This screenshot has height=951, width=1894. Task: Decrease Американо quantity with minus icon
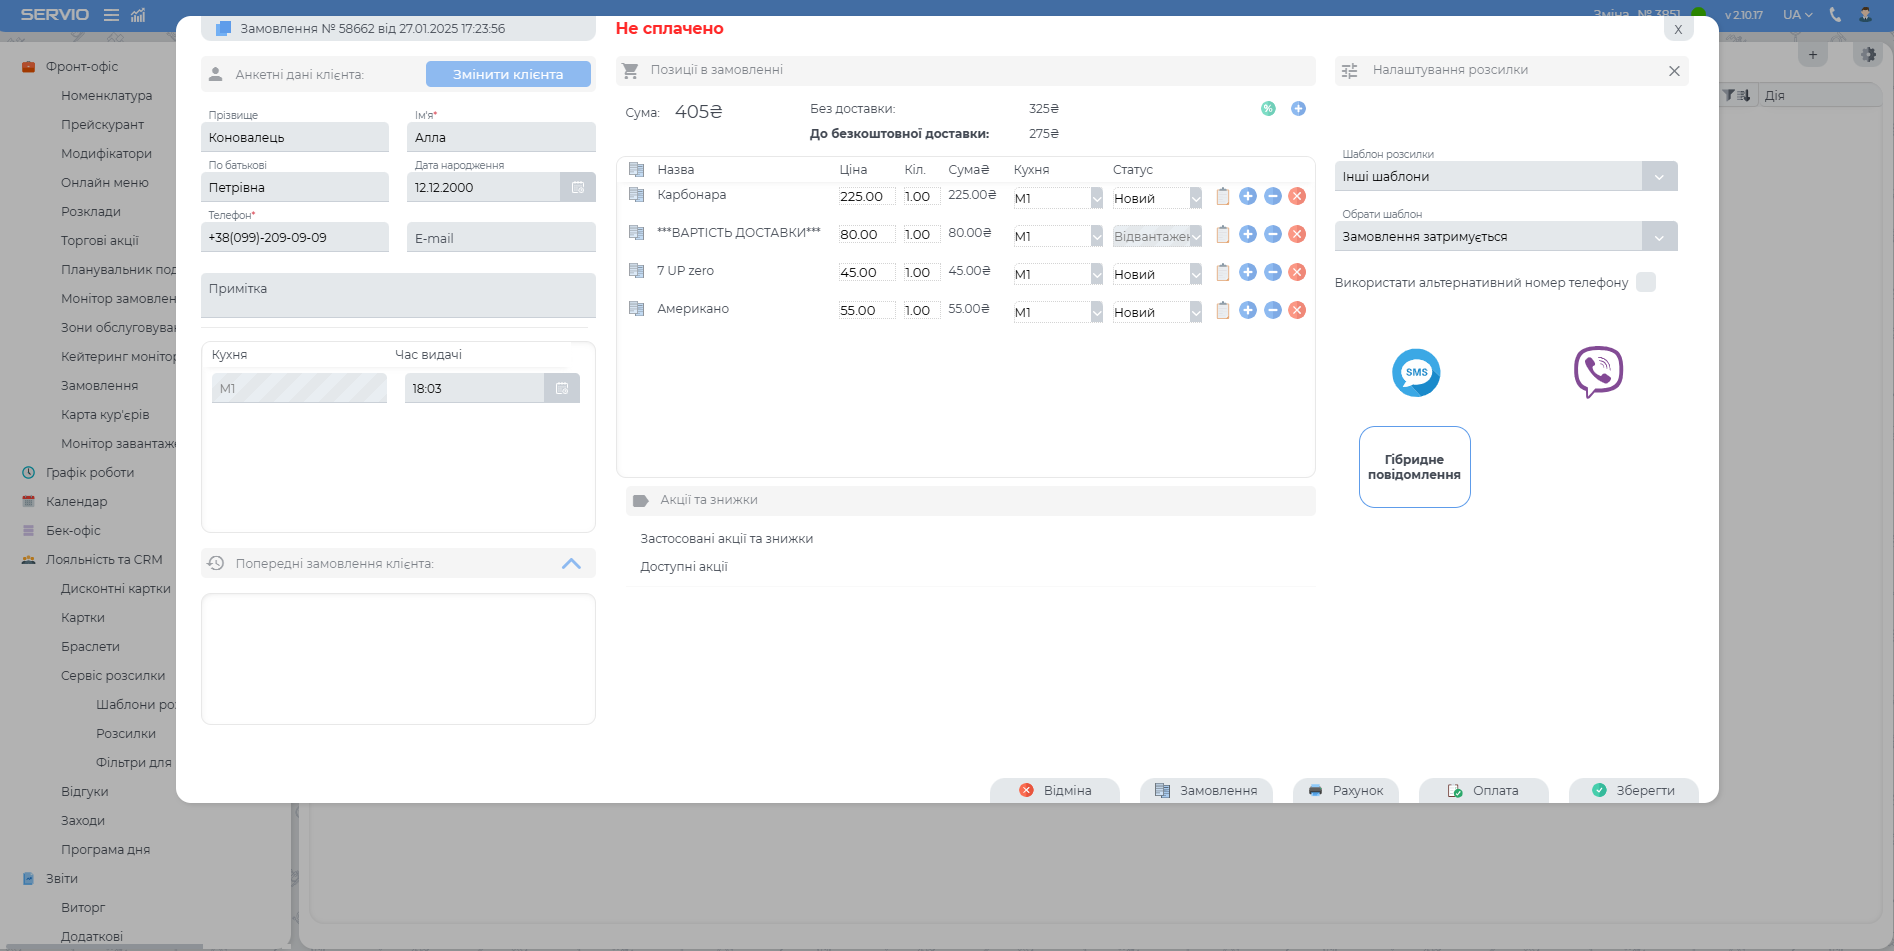[1273, 311]
